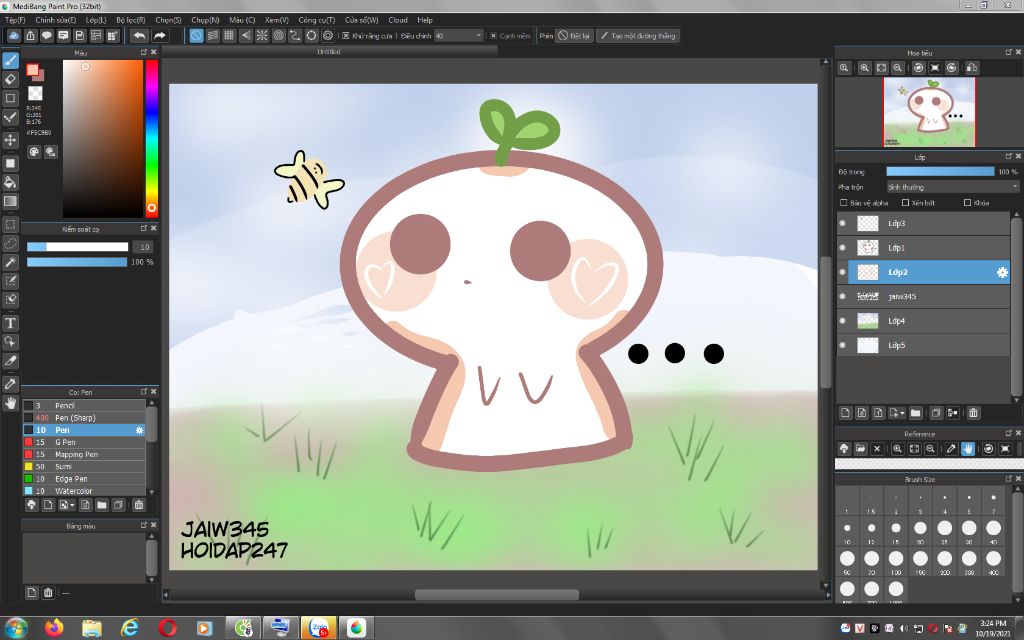The image size is (1024, 640).
Task: Select the Move tool
Action: pyautogui.click(x=10, y=140)
